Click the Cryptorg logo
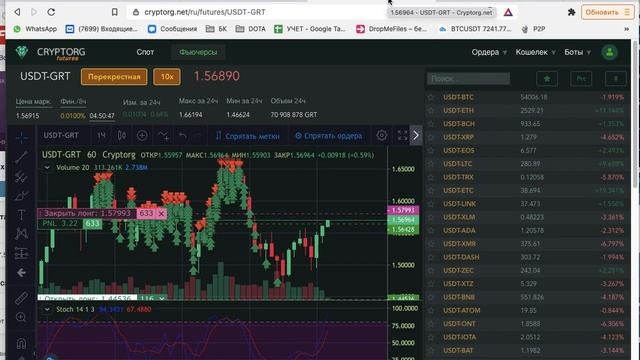Image resolution: width=640 pixels, height=360 pixels. tap(51, 53)
